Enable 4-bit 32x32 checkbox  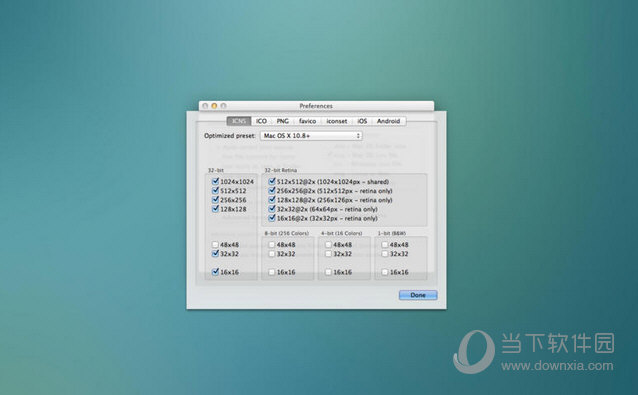(328, 253)
